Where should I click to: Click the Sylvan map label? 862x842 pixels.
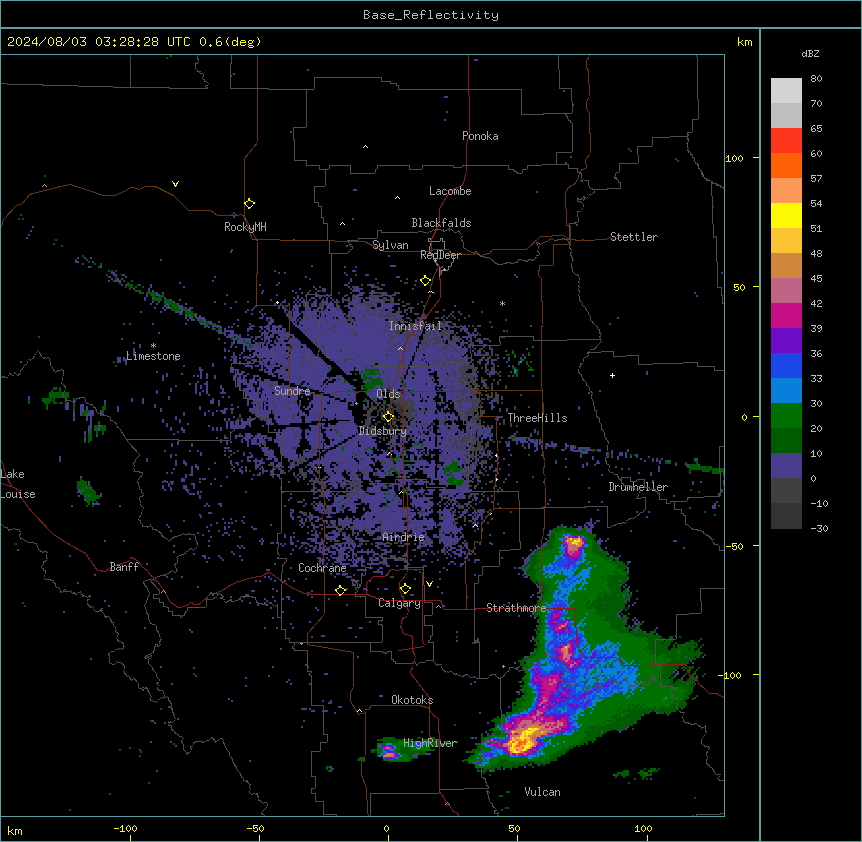pos(390,245)
